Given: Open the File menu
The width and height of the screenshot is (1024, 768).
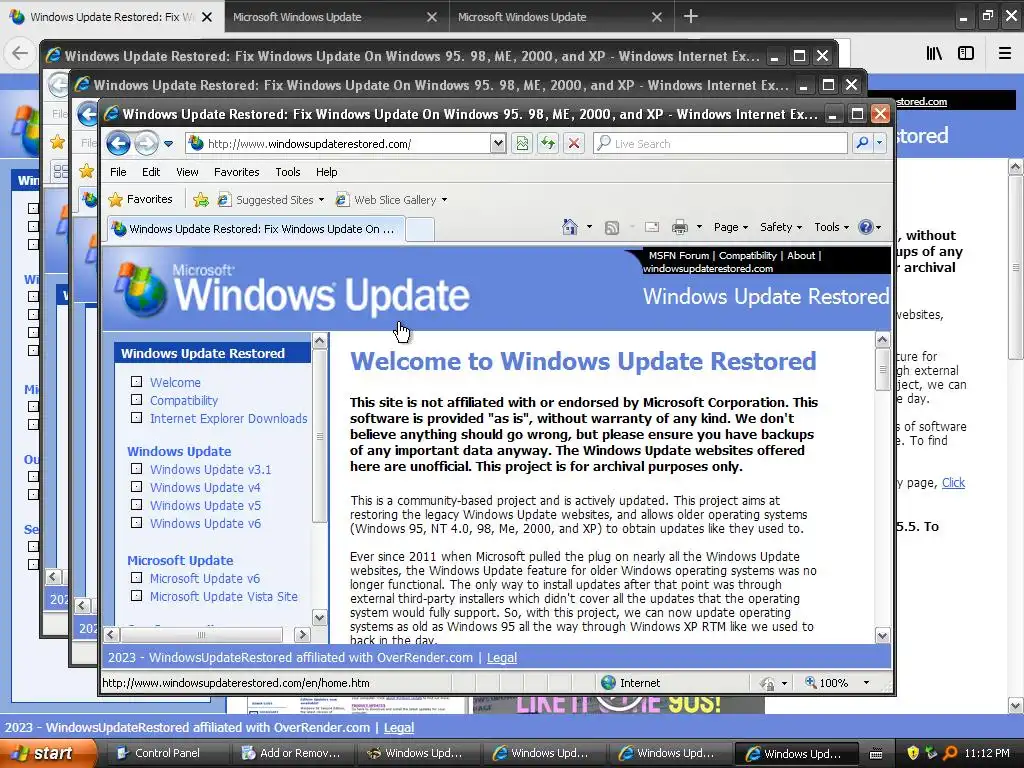Looking at the screenshot, I should (118, 172).
